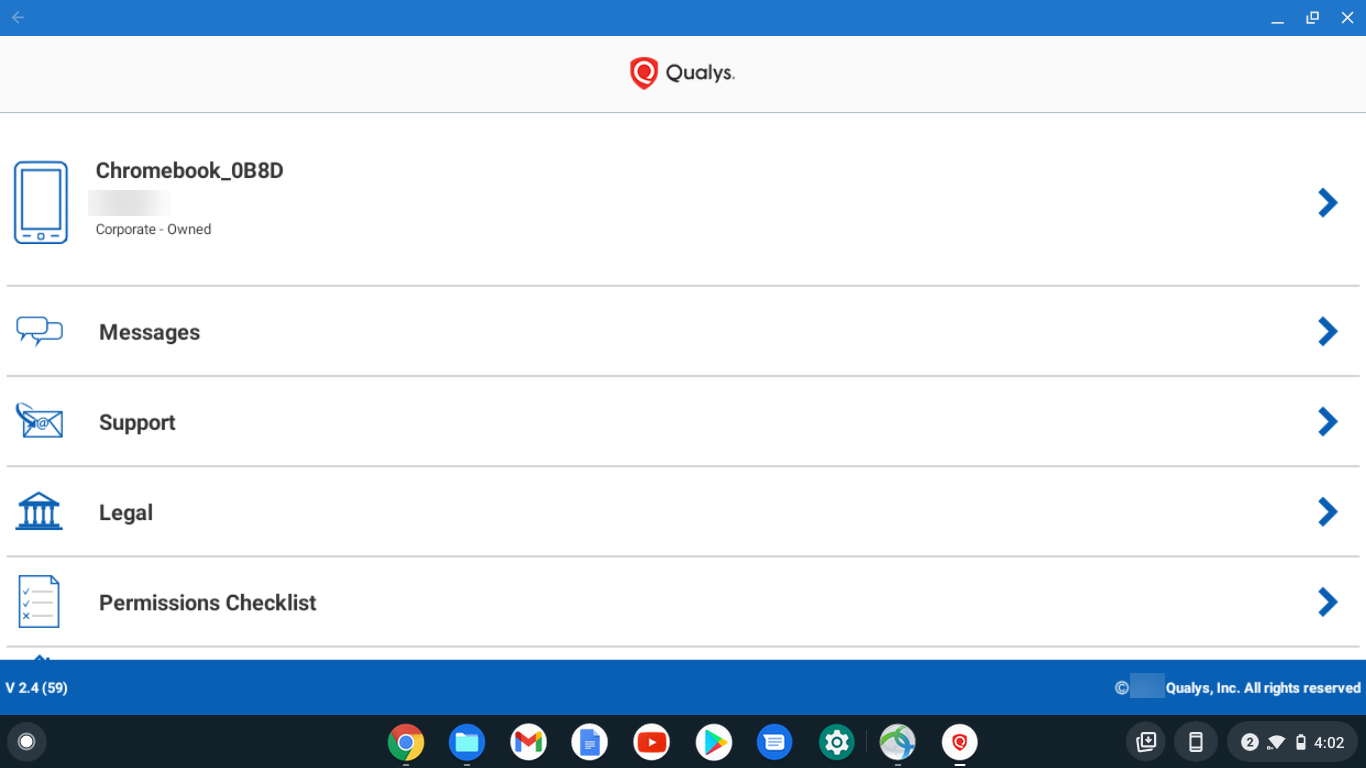Screen dimensions: 1366x768
Task: Click the Qualys app icon in shelf
Action: [x=960, y=742]
